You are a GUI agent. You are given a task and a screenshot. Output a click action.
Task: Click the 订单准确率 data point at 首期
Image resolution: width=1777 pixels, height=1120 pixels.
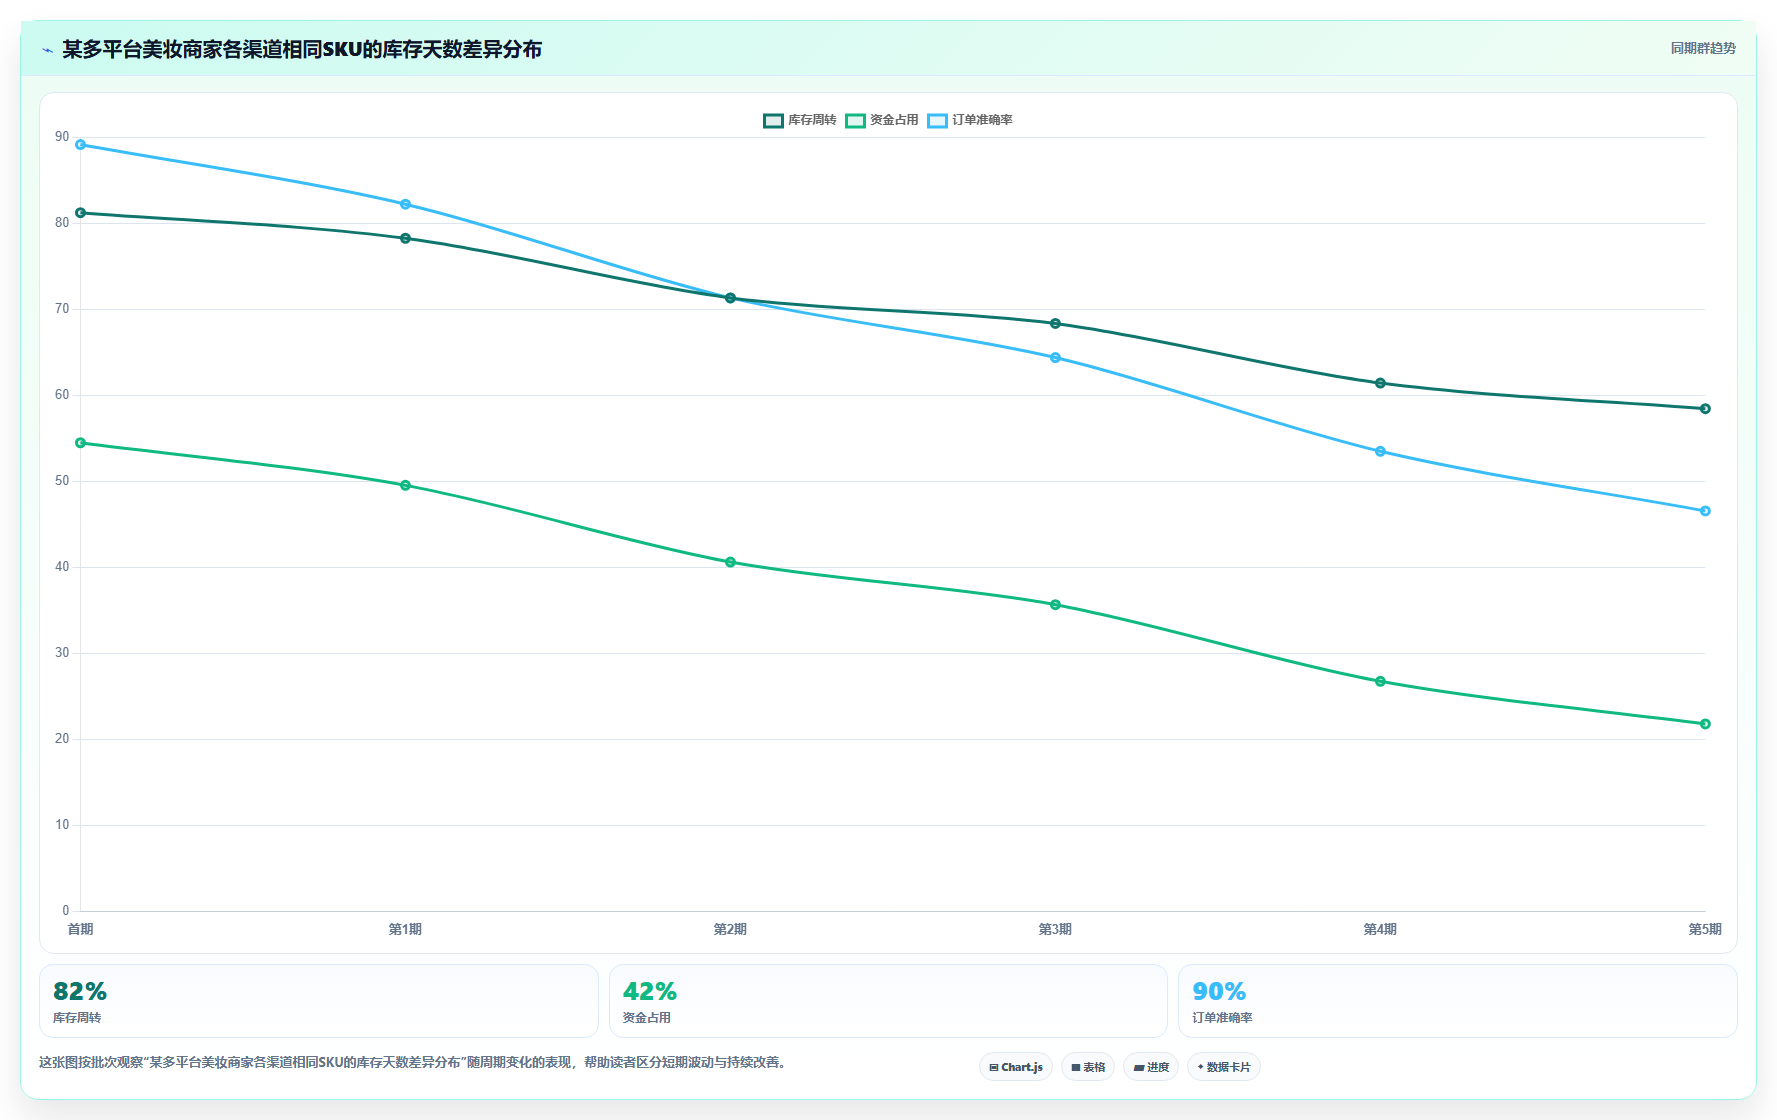click(x=81, y=145)
